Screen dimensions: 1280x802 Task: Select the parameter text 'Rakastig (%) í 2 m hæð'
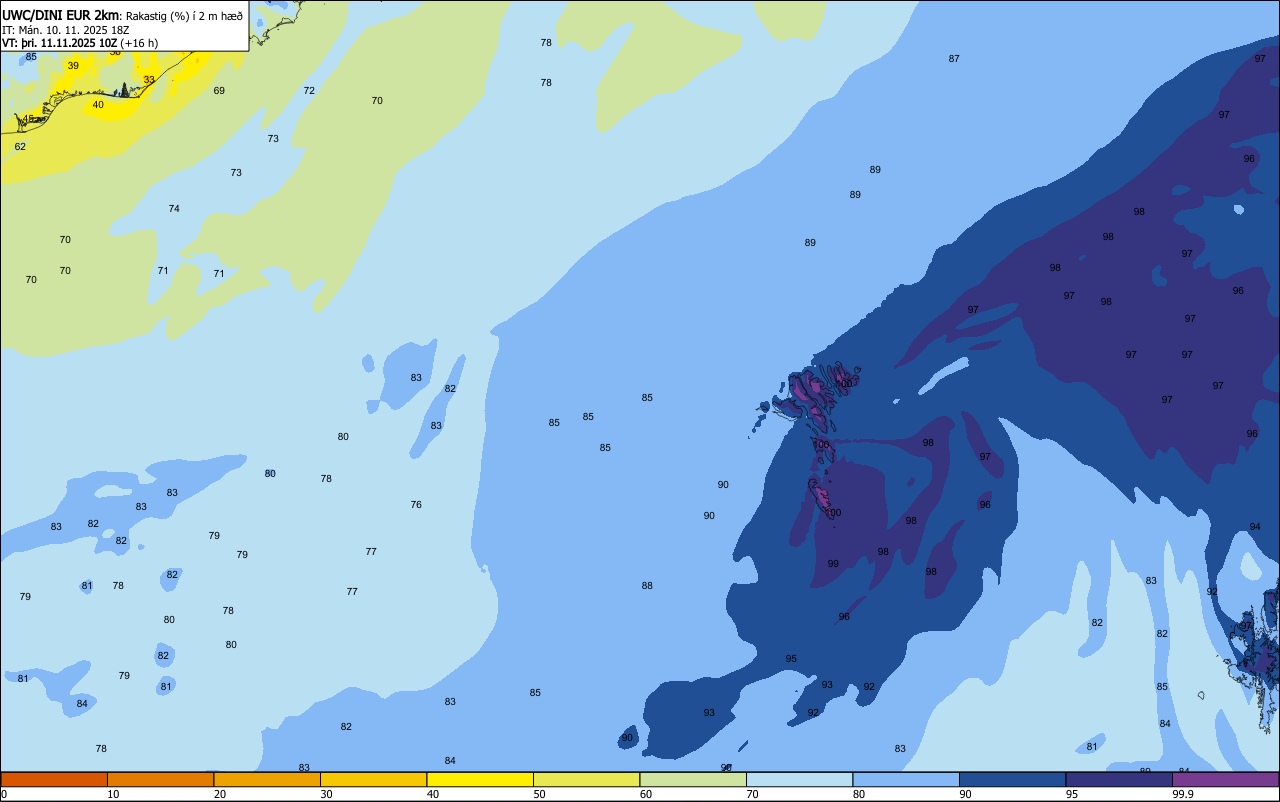pos(184,16)
